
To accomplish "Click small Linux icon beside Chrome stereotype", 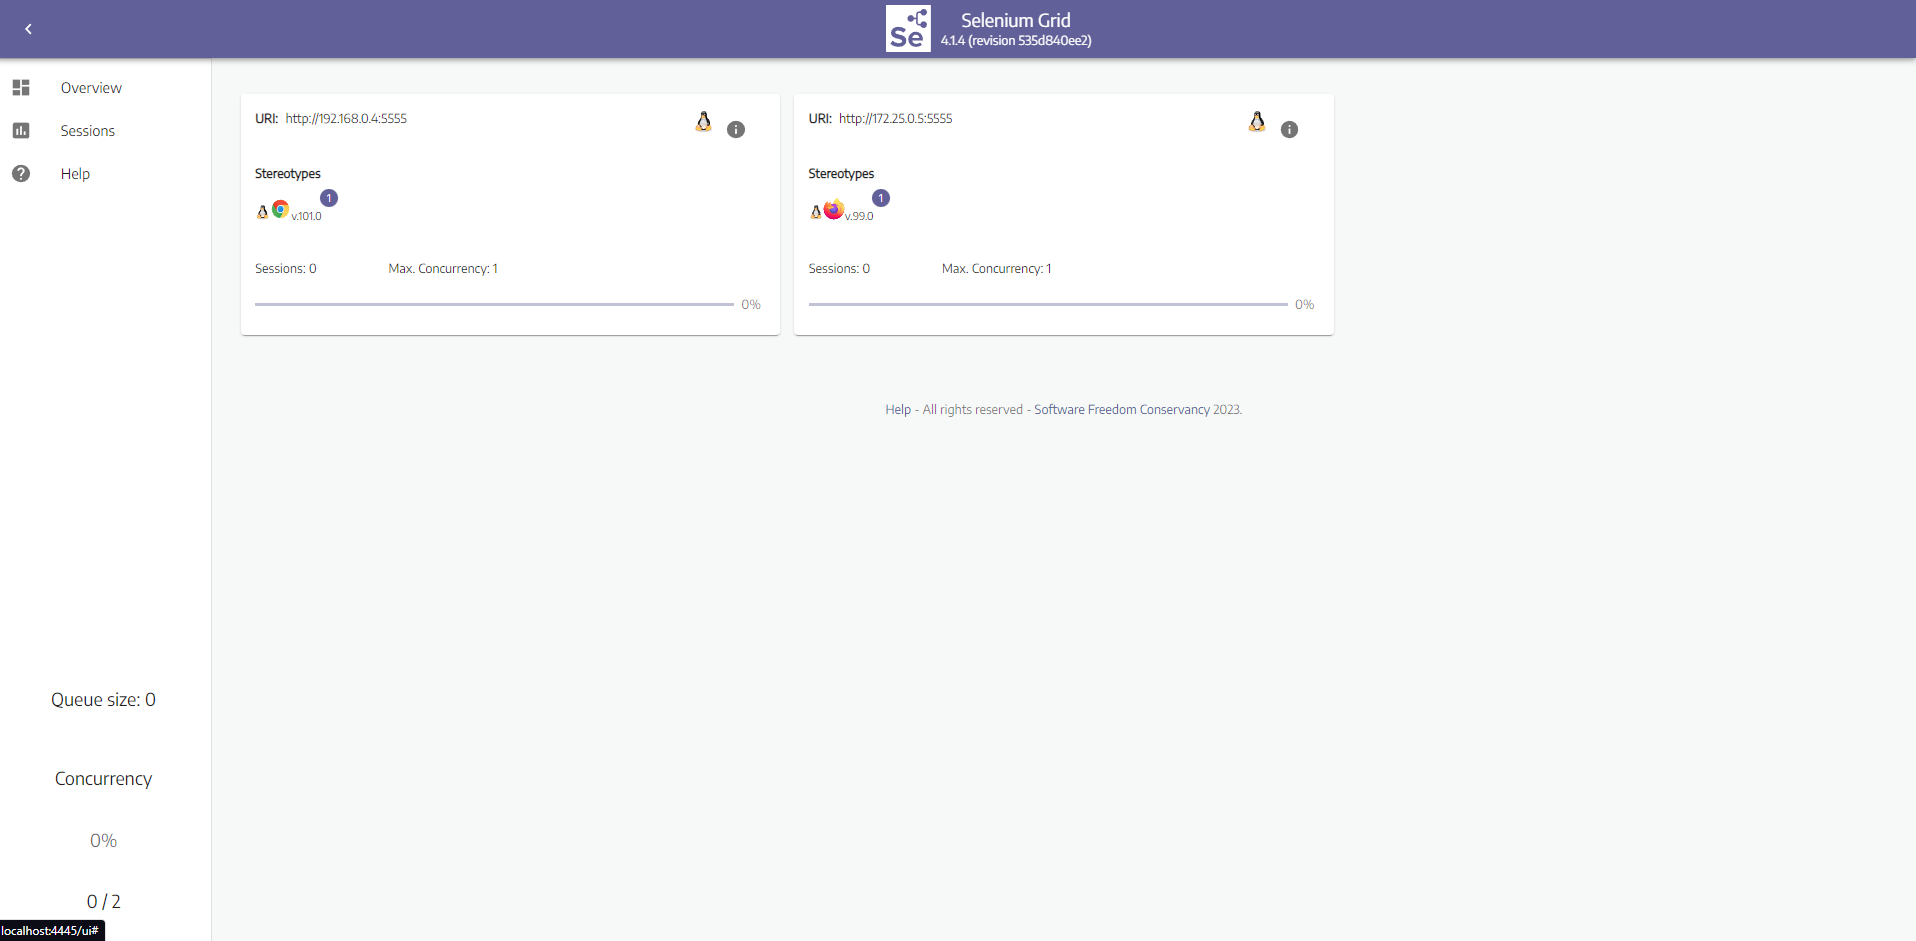I will coord(262,211).
